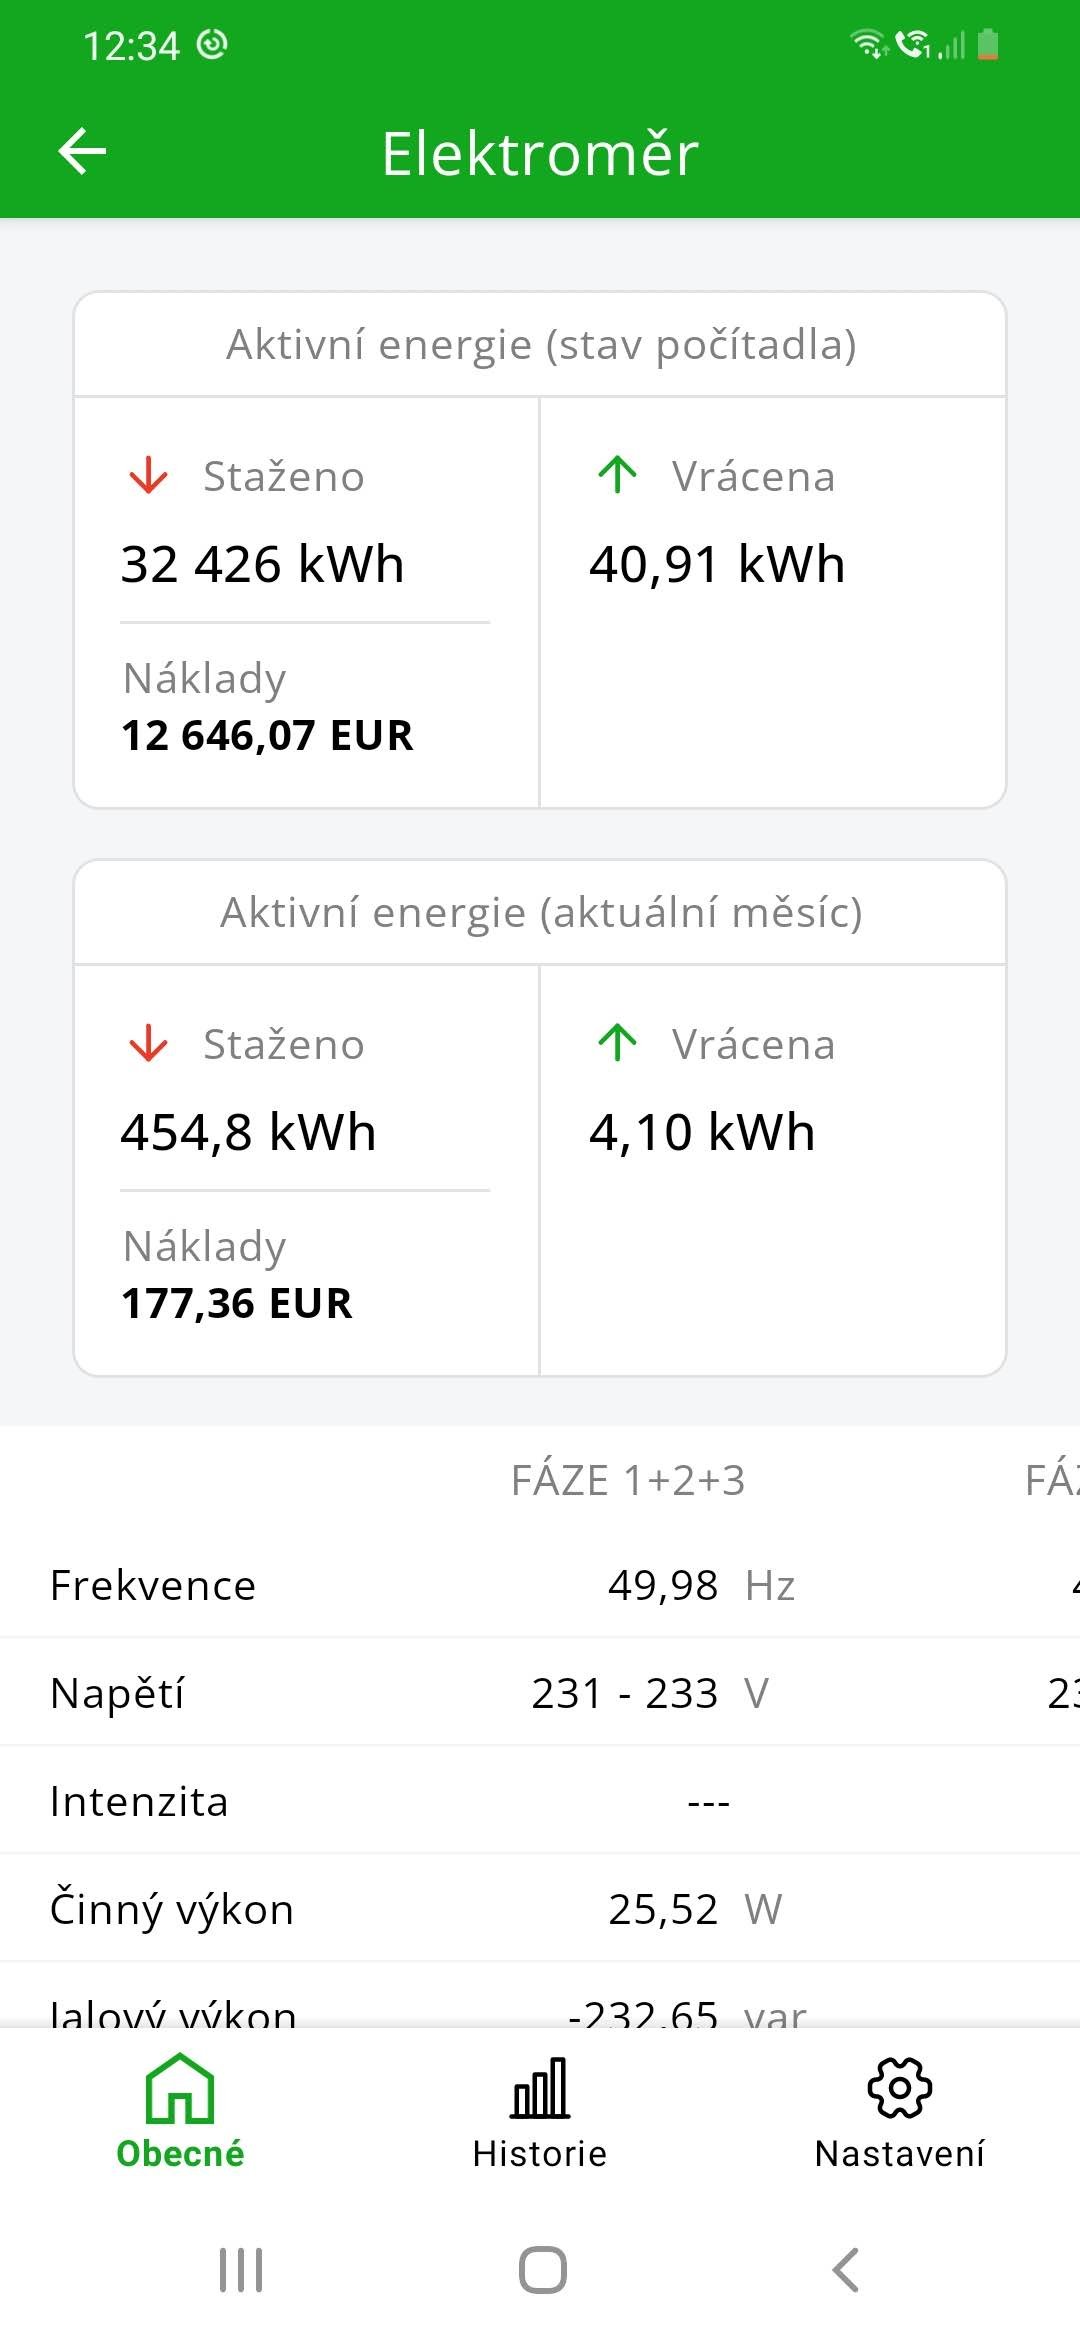The width and height of the screenshot is (1080, 2340).
Task: Tap the red down arrow in monthly Staženo
Action: (149, 1044)
